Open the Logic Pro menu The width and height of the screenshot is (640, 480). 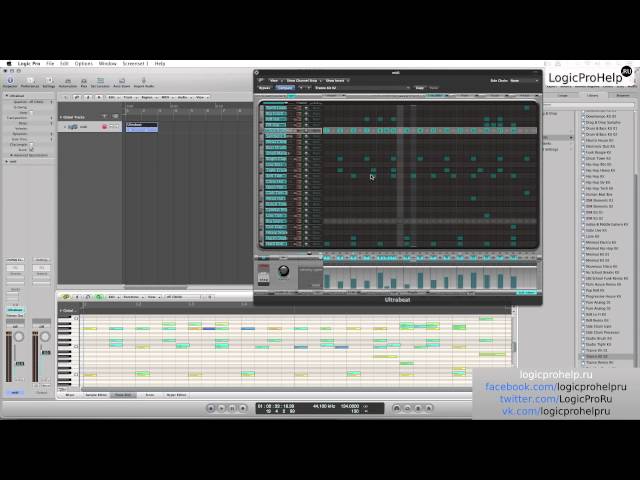(29, 64)
